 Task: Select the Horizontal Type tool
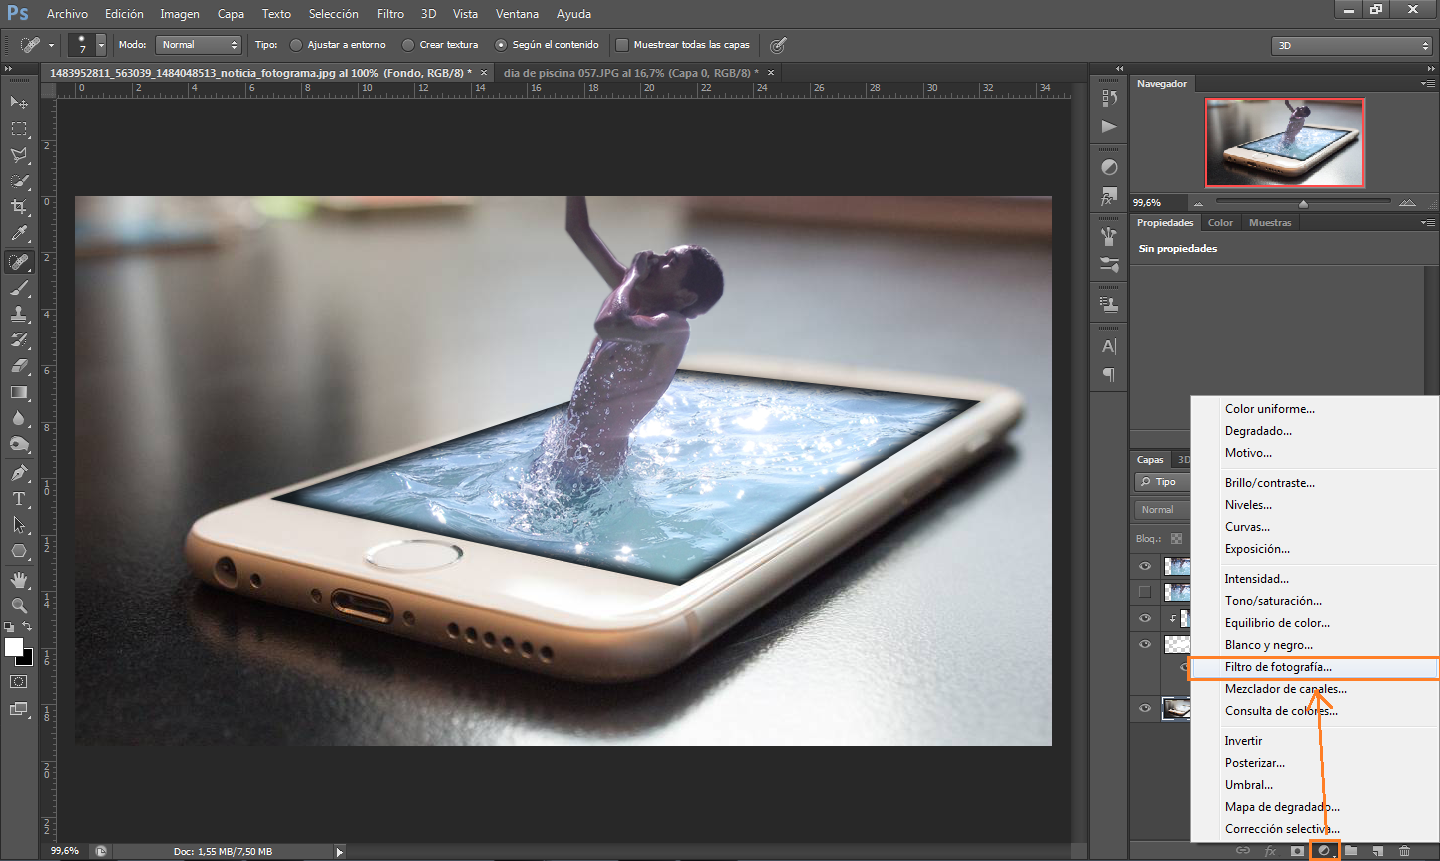point(19,499)
